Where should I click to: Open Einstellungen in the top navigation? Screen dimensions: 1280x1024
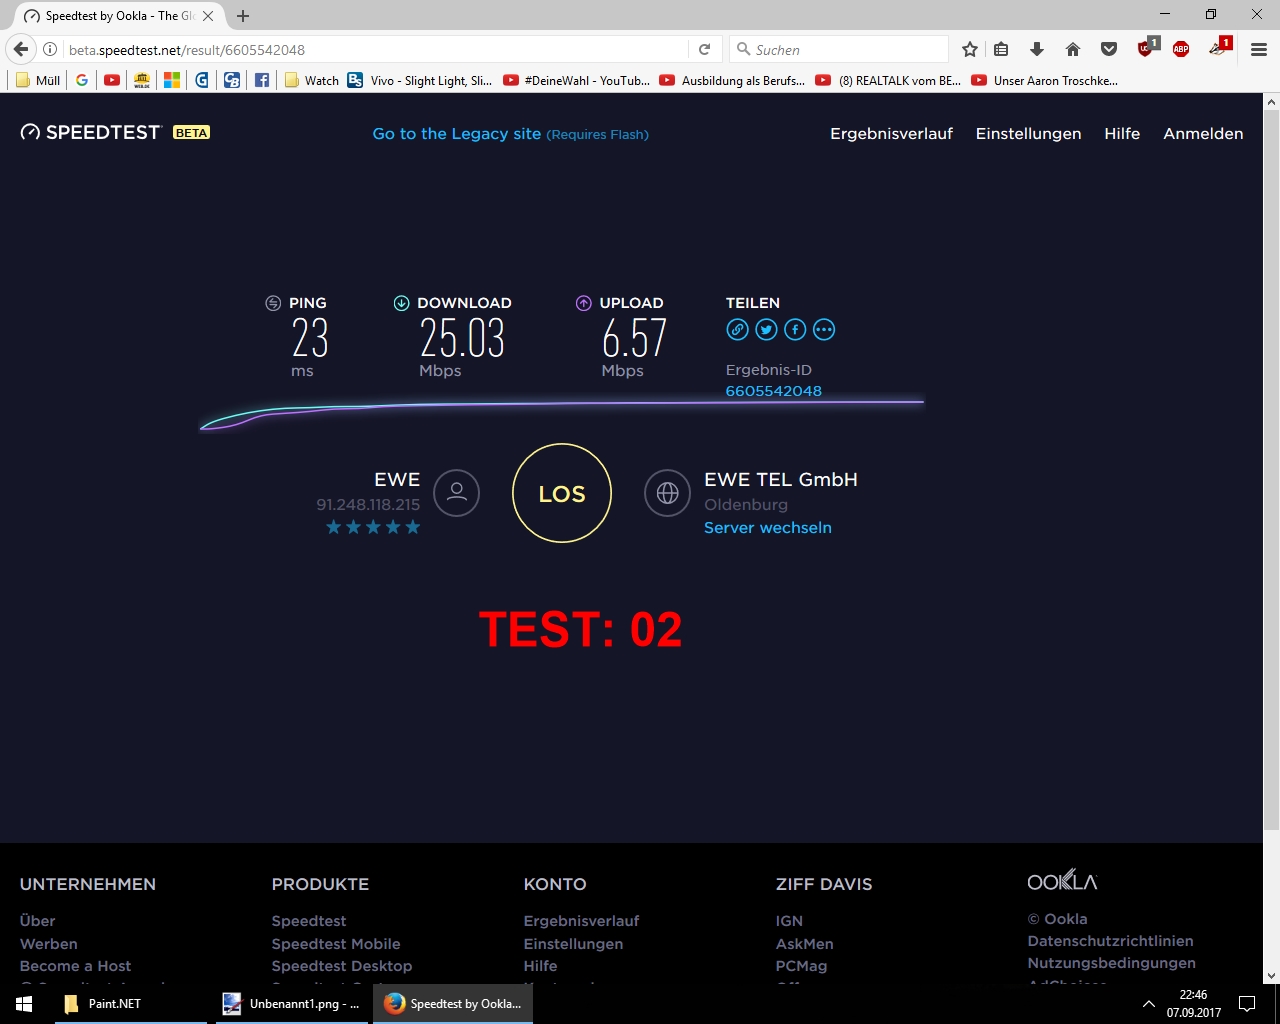click(x=1028, y=134)
